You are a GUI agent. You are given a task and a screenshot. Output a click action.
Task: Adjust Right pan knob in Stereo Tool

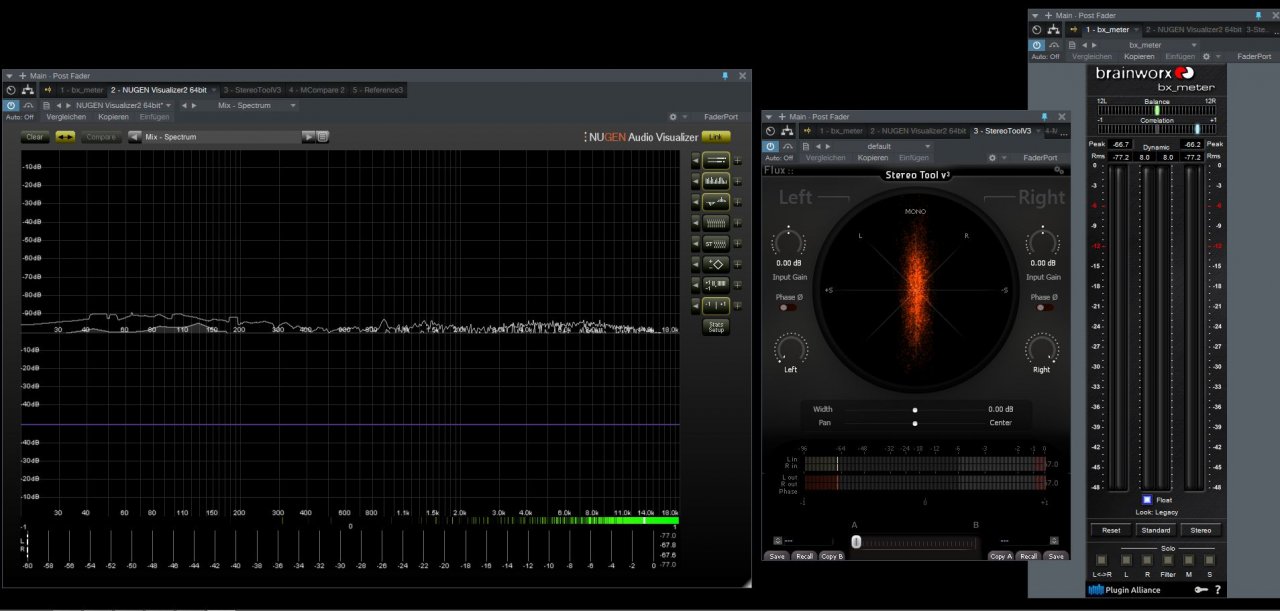[1042, 348]
